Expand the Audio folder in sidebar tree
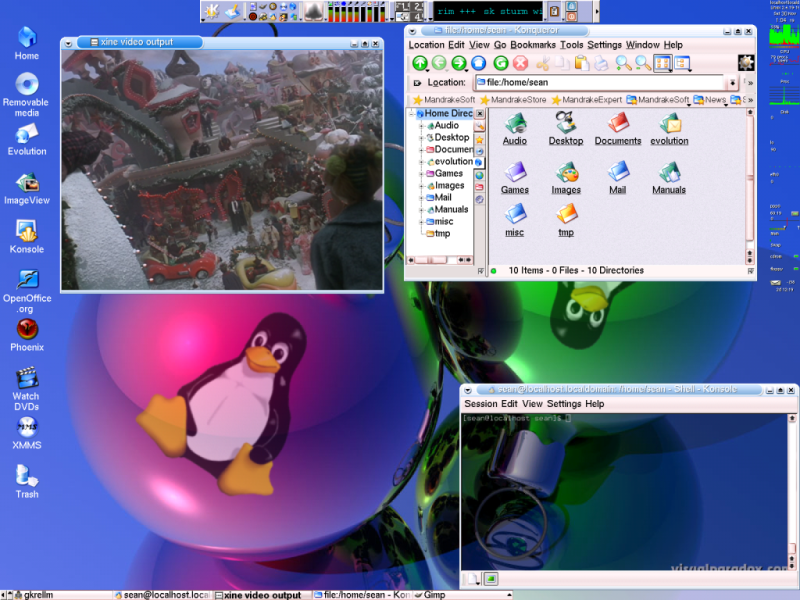Viewport: 800px width, 600px height. pyautogui.click(x=421, y=126)
